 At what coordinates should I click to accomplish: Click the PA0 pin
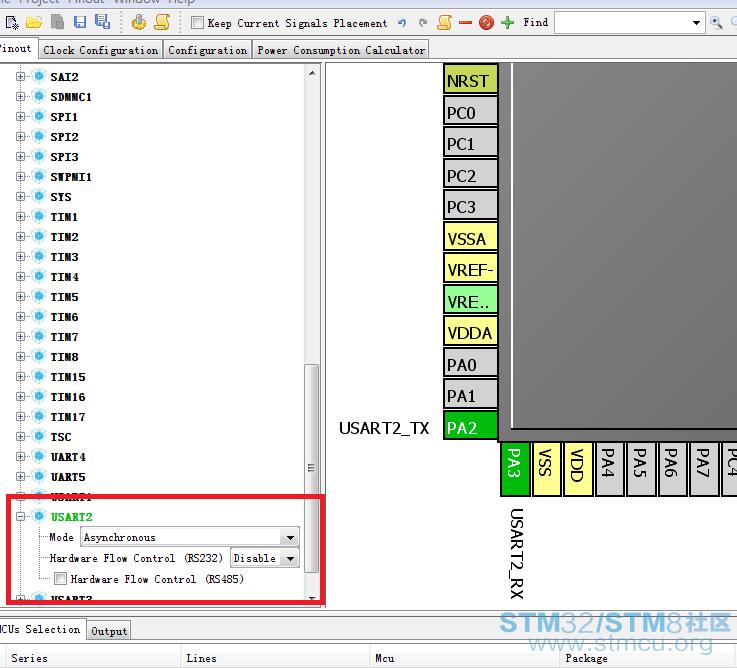pyautogui.click(x=470, y=363)
